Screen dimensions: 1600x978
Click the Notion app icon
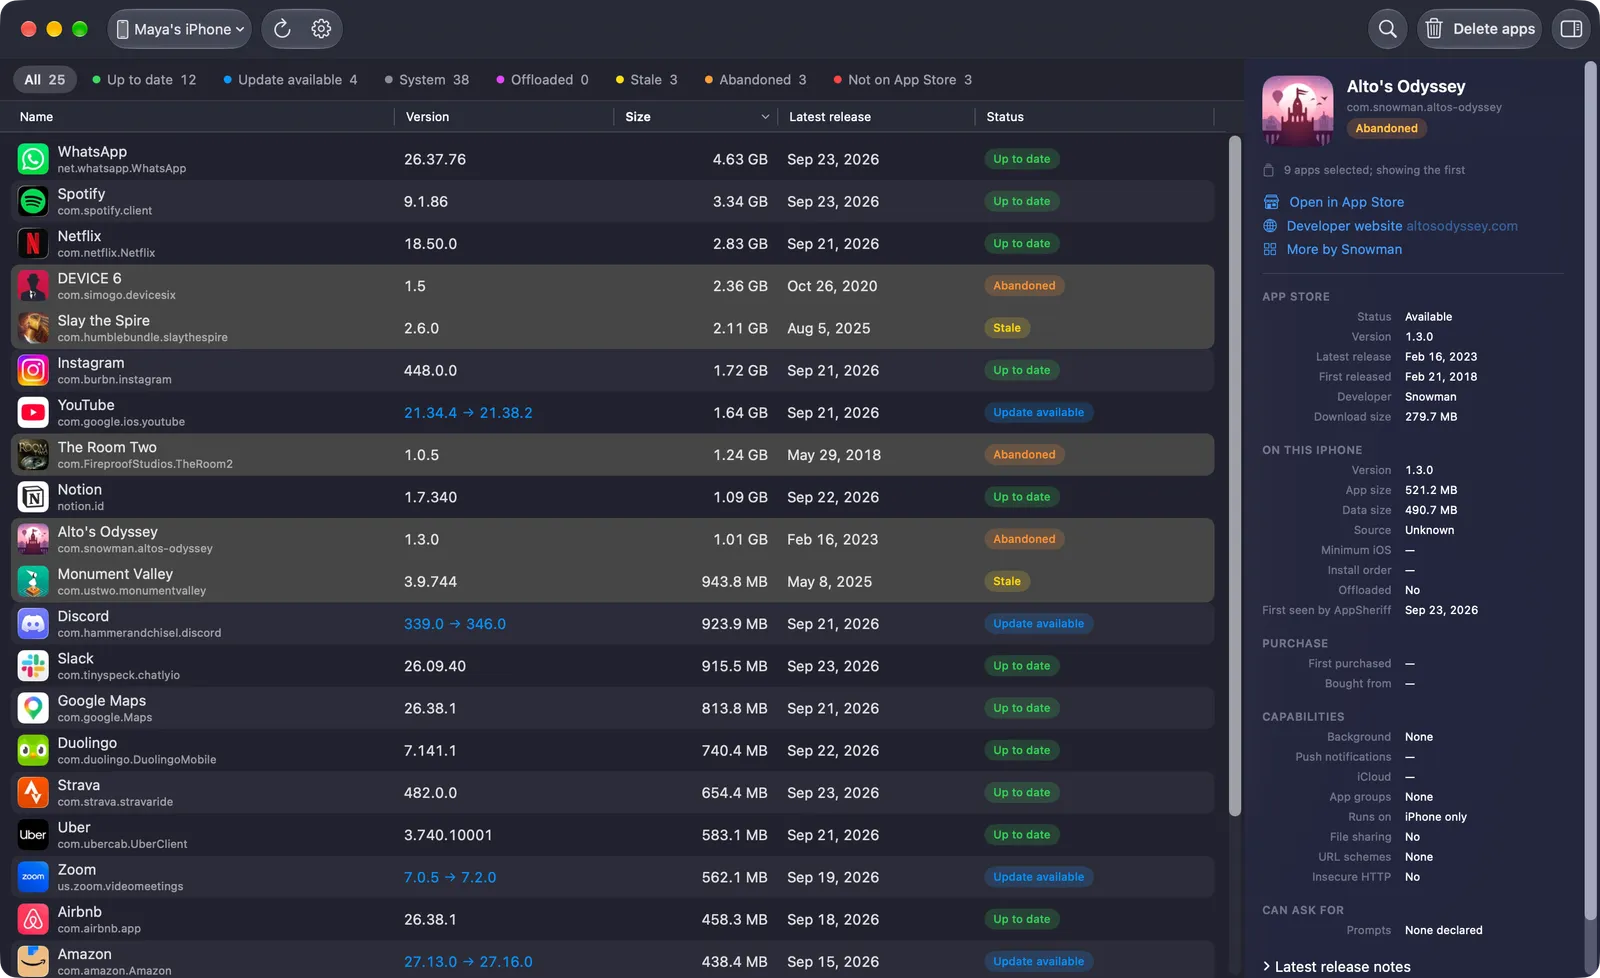[33, 497]
